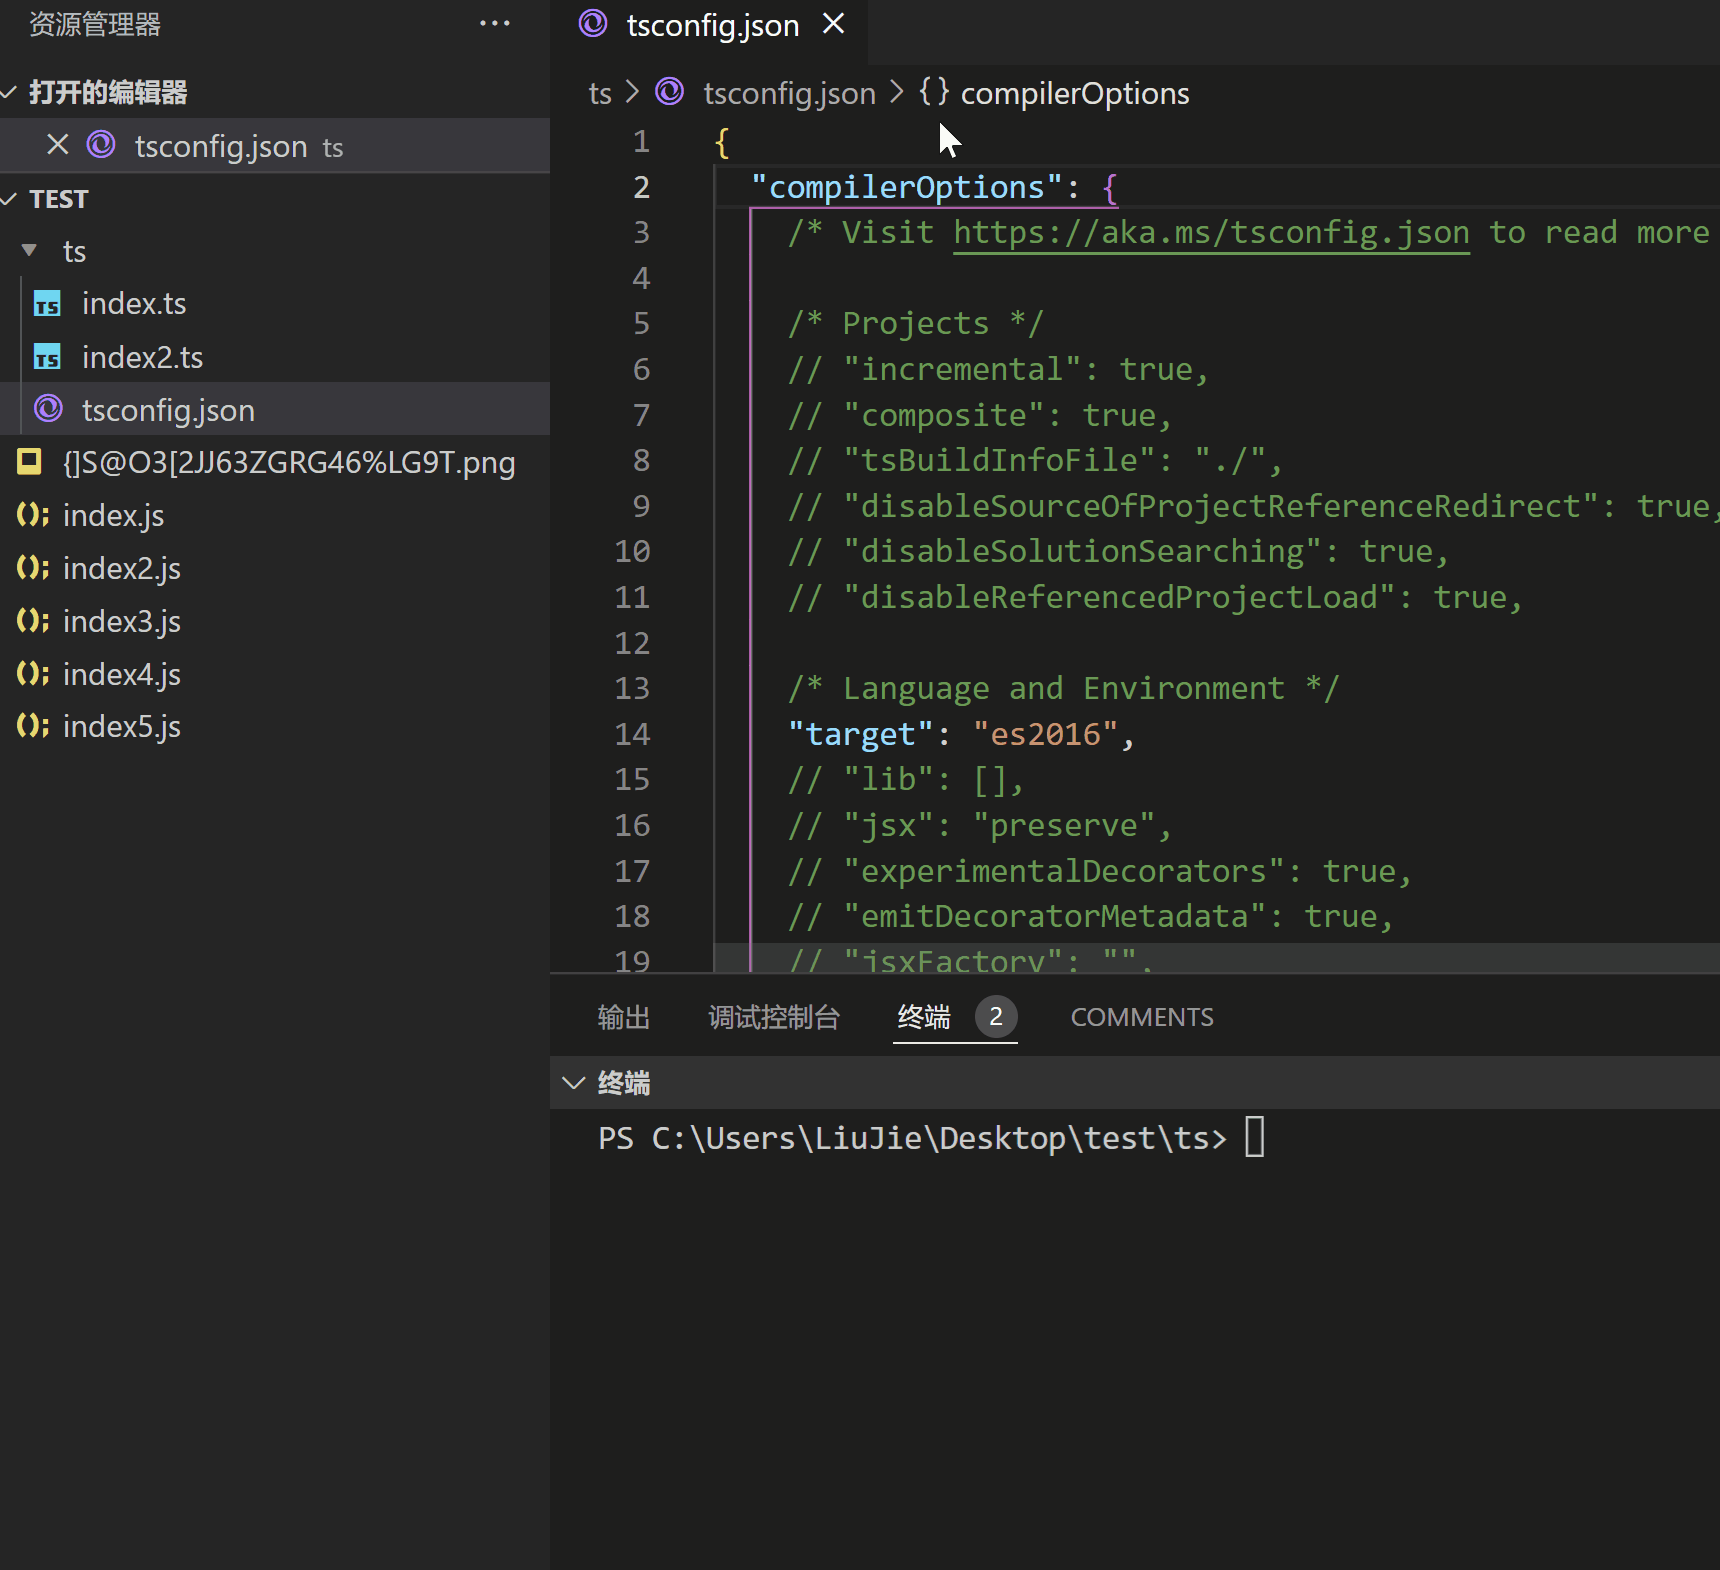Click the TypeScript icon beside index.ts
Image resolution: width=1720 pixels, height=1570 pixels.
tap(47, 303)
